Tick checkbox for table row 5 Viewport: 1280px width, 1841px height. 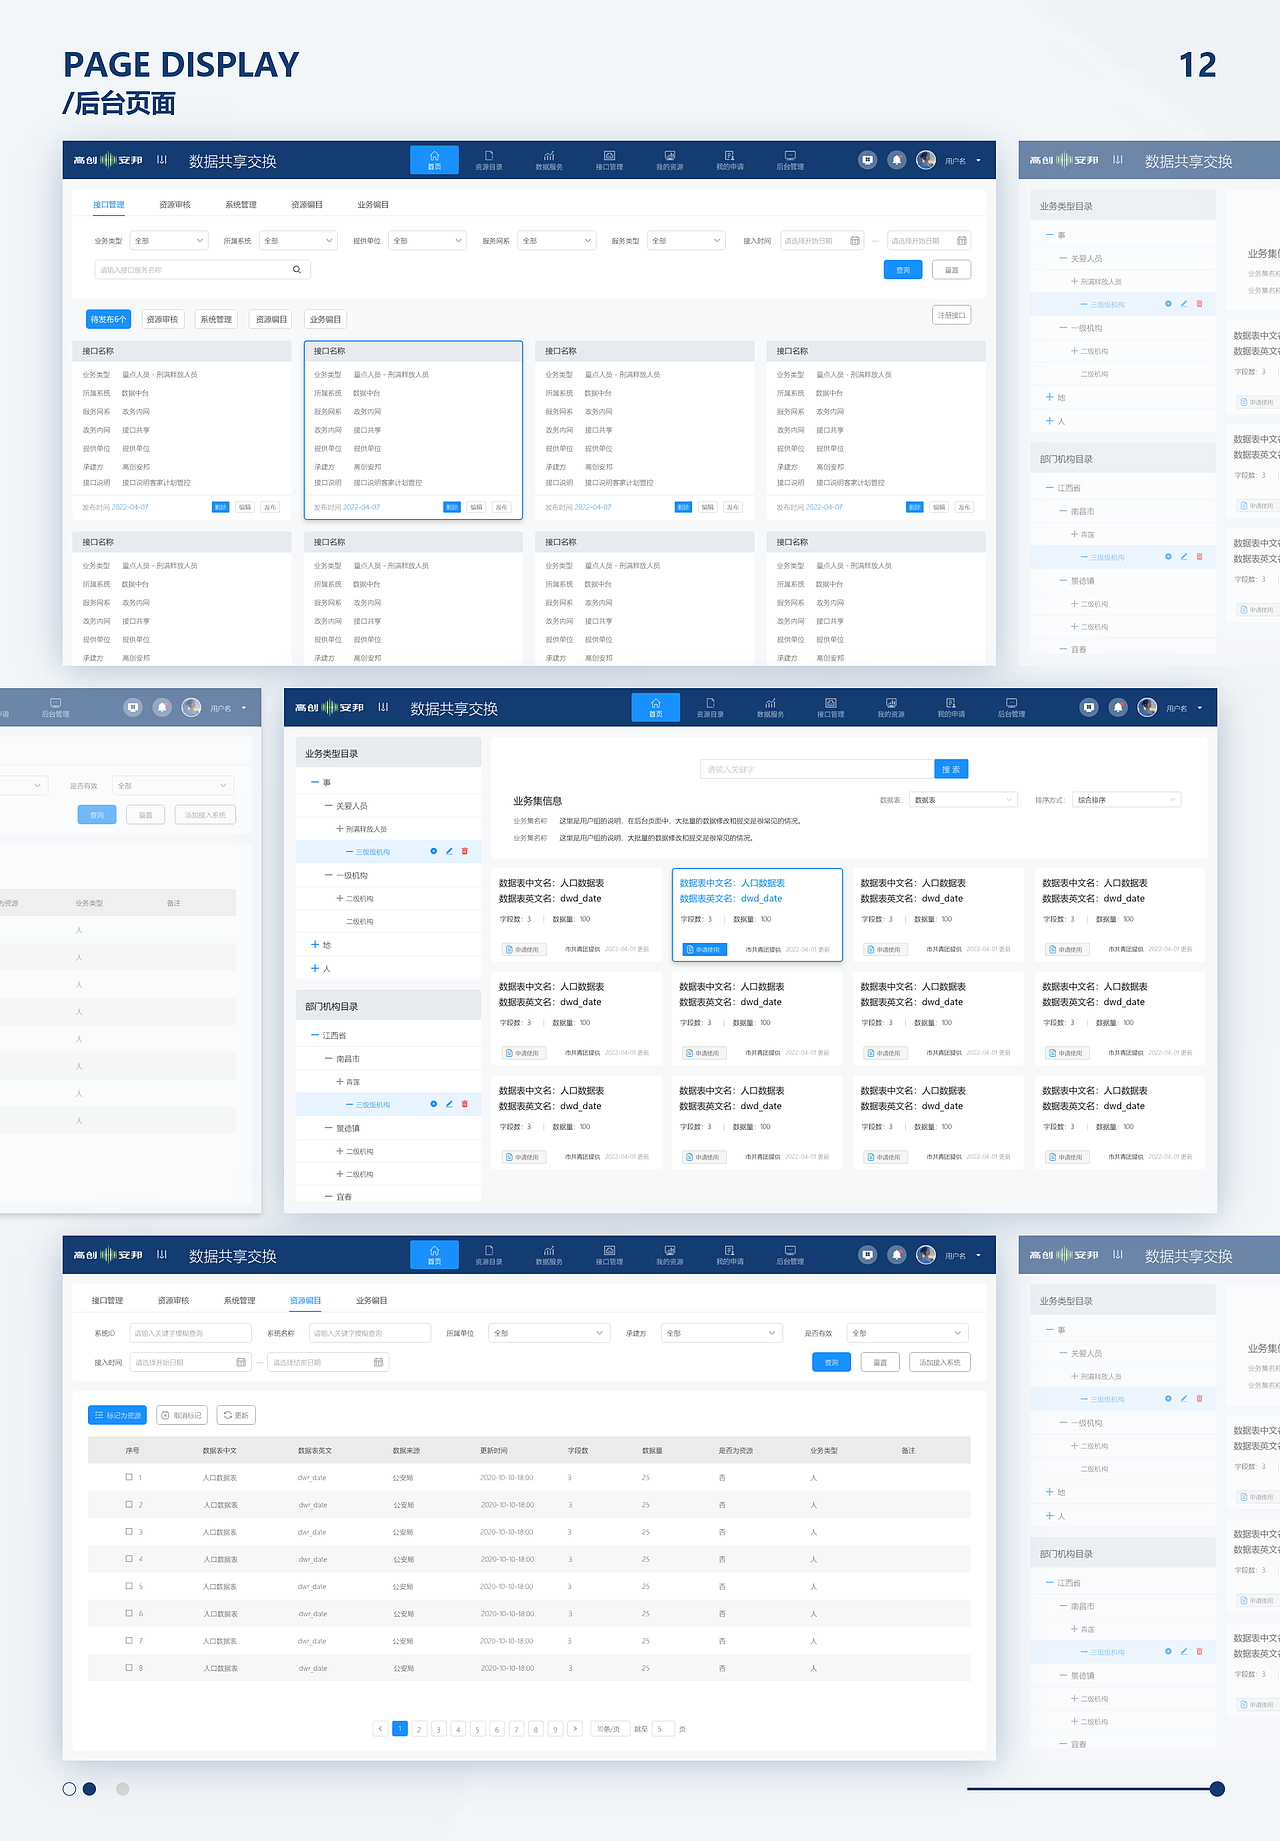click(x=129, y=1586)
